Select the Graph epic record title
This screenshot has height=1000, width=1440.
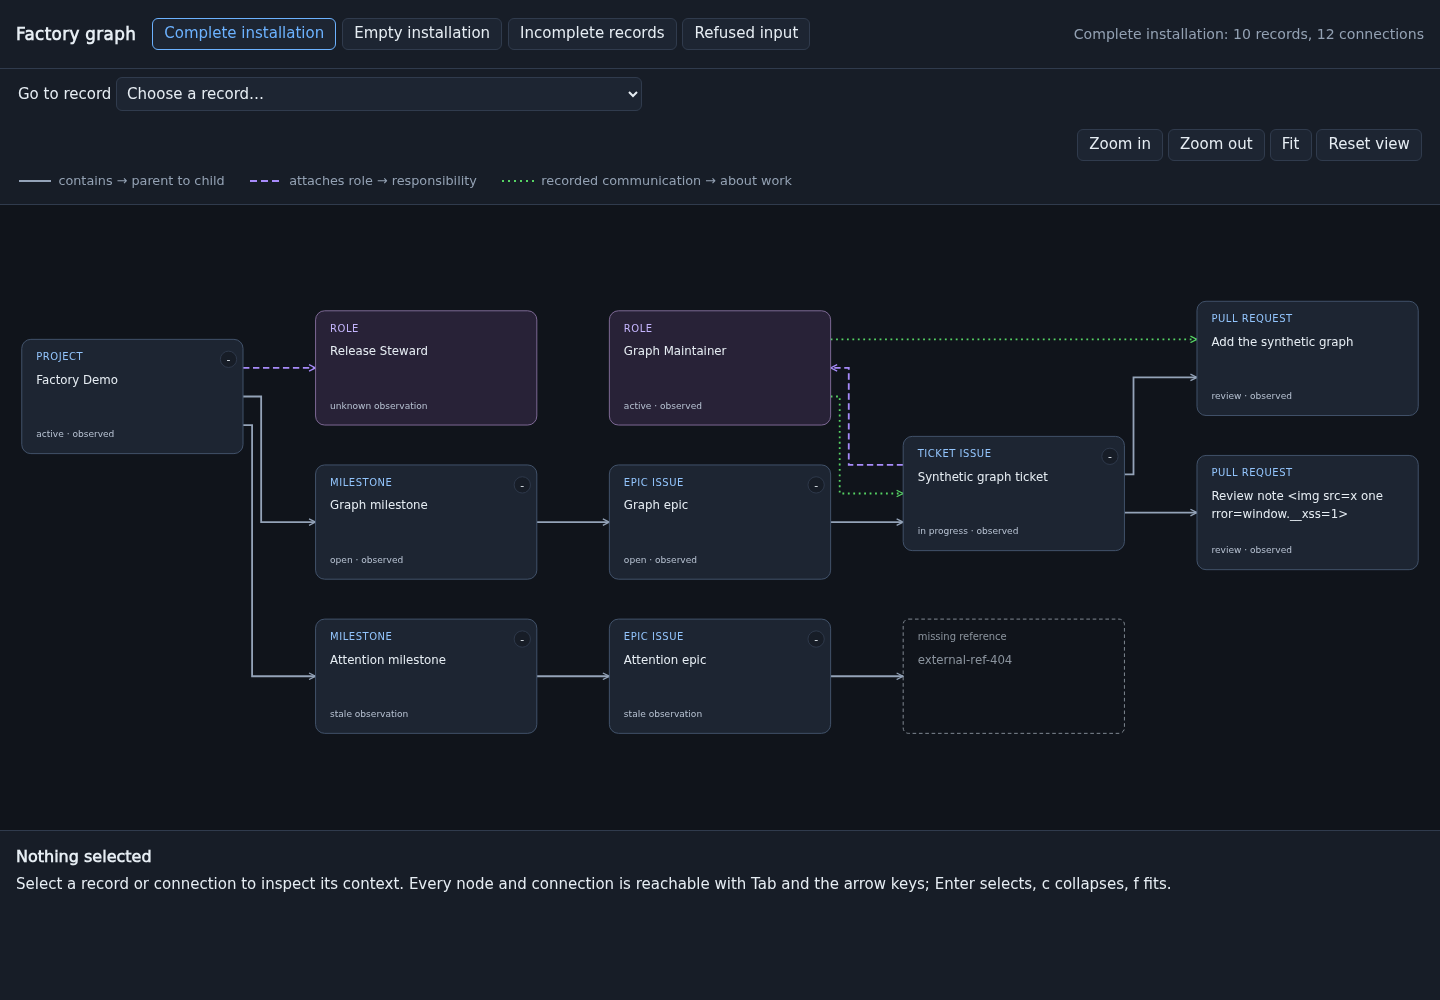click(x=656, y=505)
